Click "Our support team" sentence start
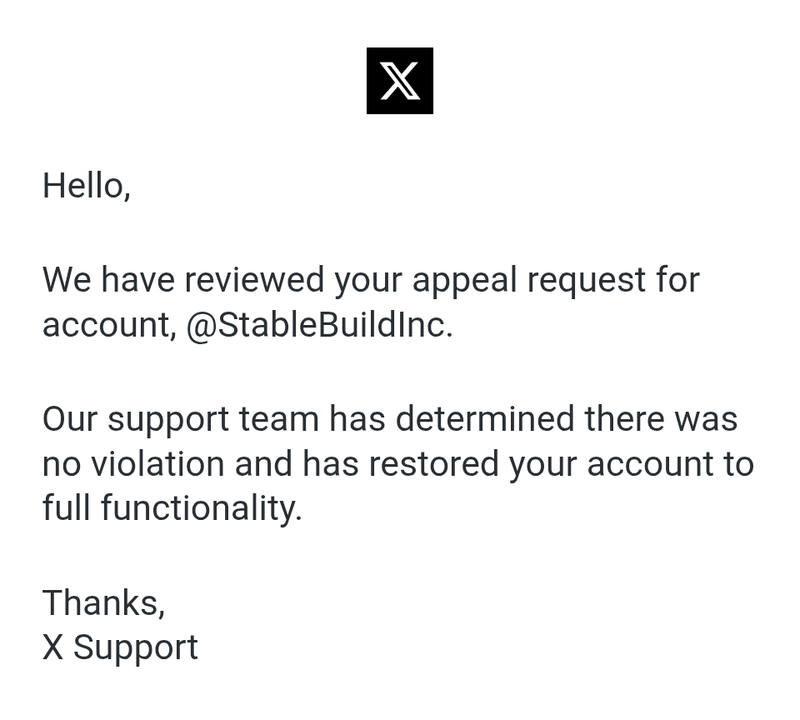 click(x=181, y=419)
